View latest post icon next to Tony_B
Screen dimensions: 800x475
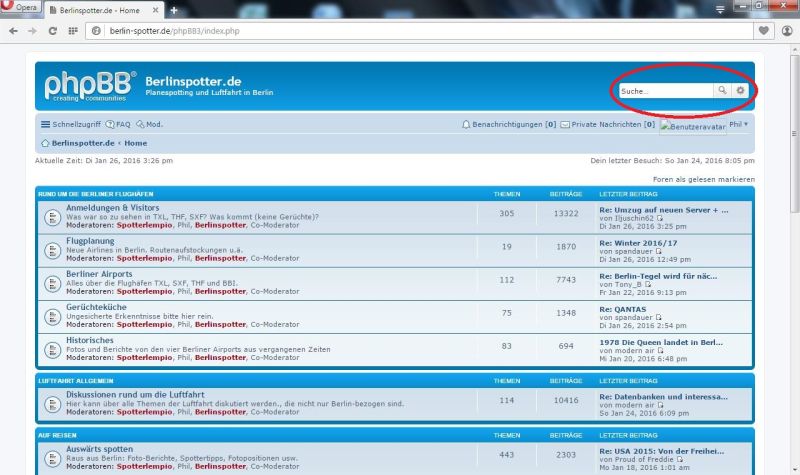pos(648,285)
